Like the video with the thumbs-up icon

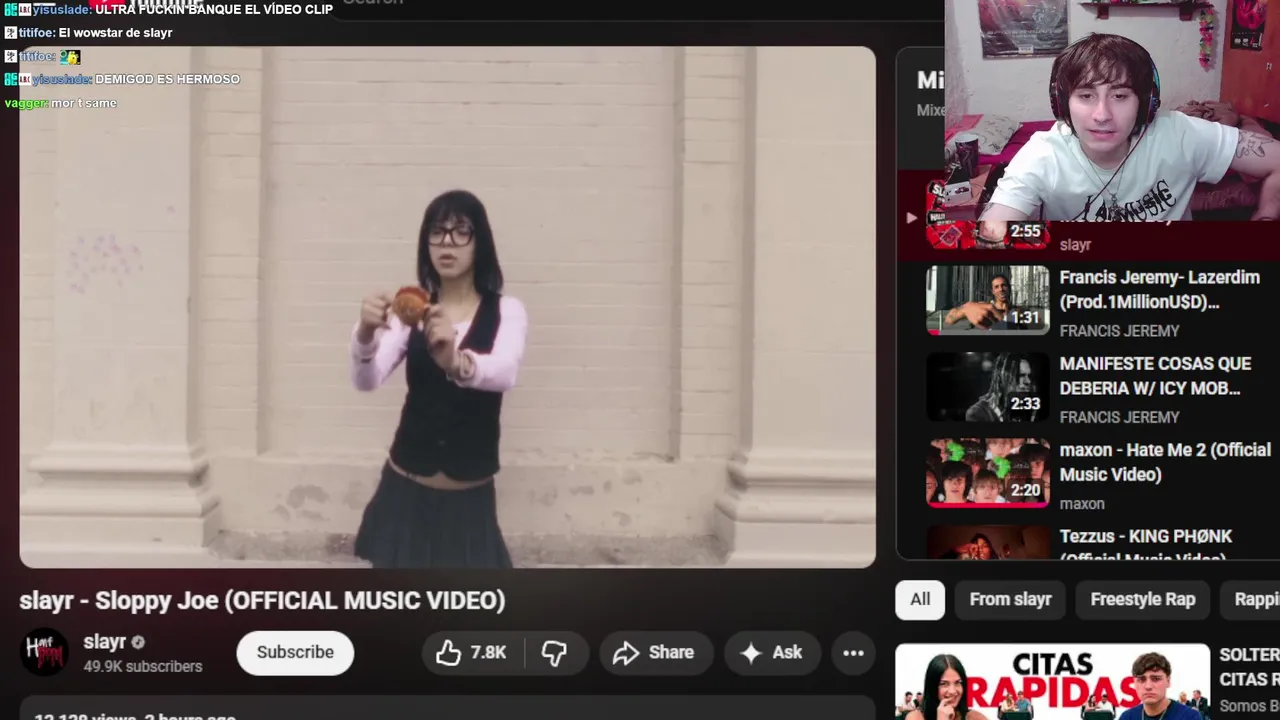[x=448, y=653]
